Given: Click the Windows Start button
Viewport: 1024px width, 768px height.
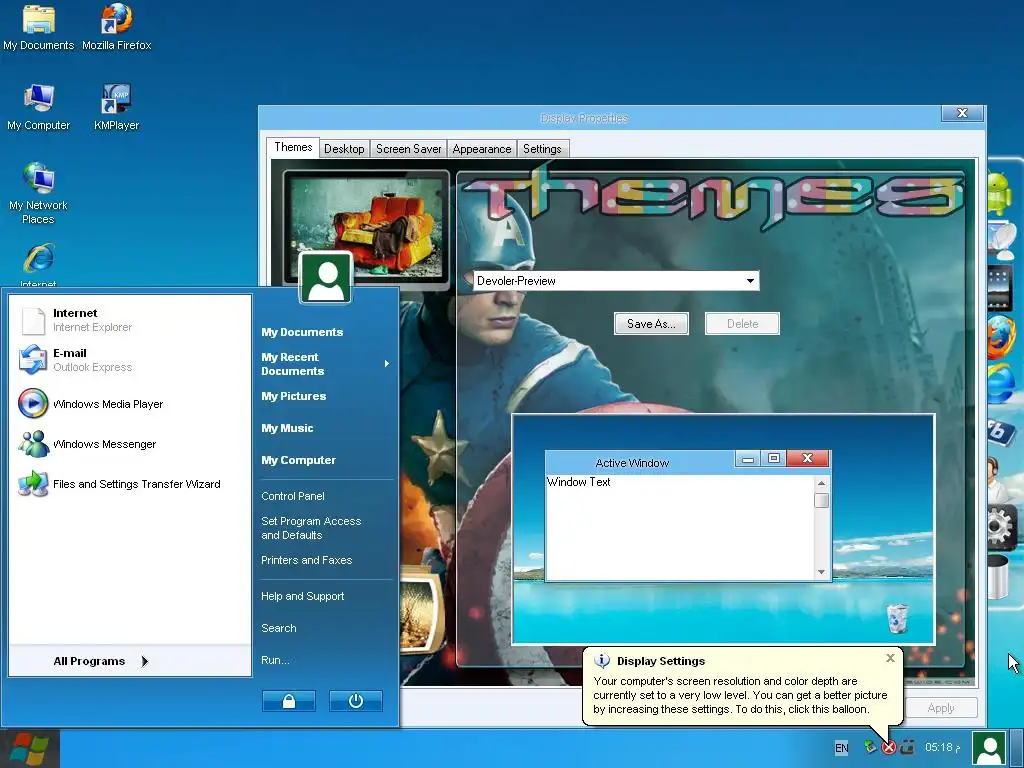Looking at the screenshot, I should click(30, 748).
